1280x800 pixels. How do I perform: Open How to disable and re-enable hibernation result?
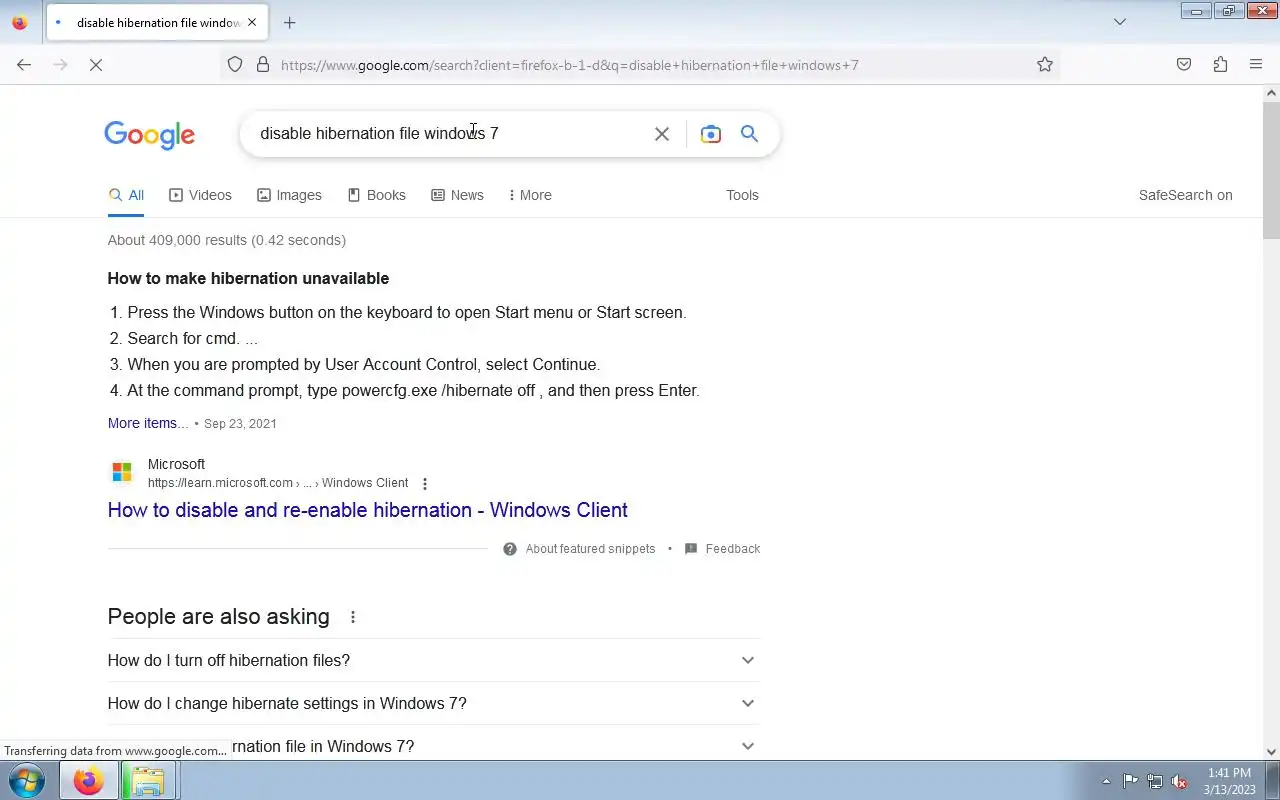368,510
